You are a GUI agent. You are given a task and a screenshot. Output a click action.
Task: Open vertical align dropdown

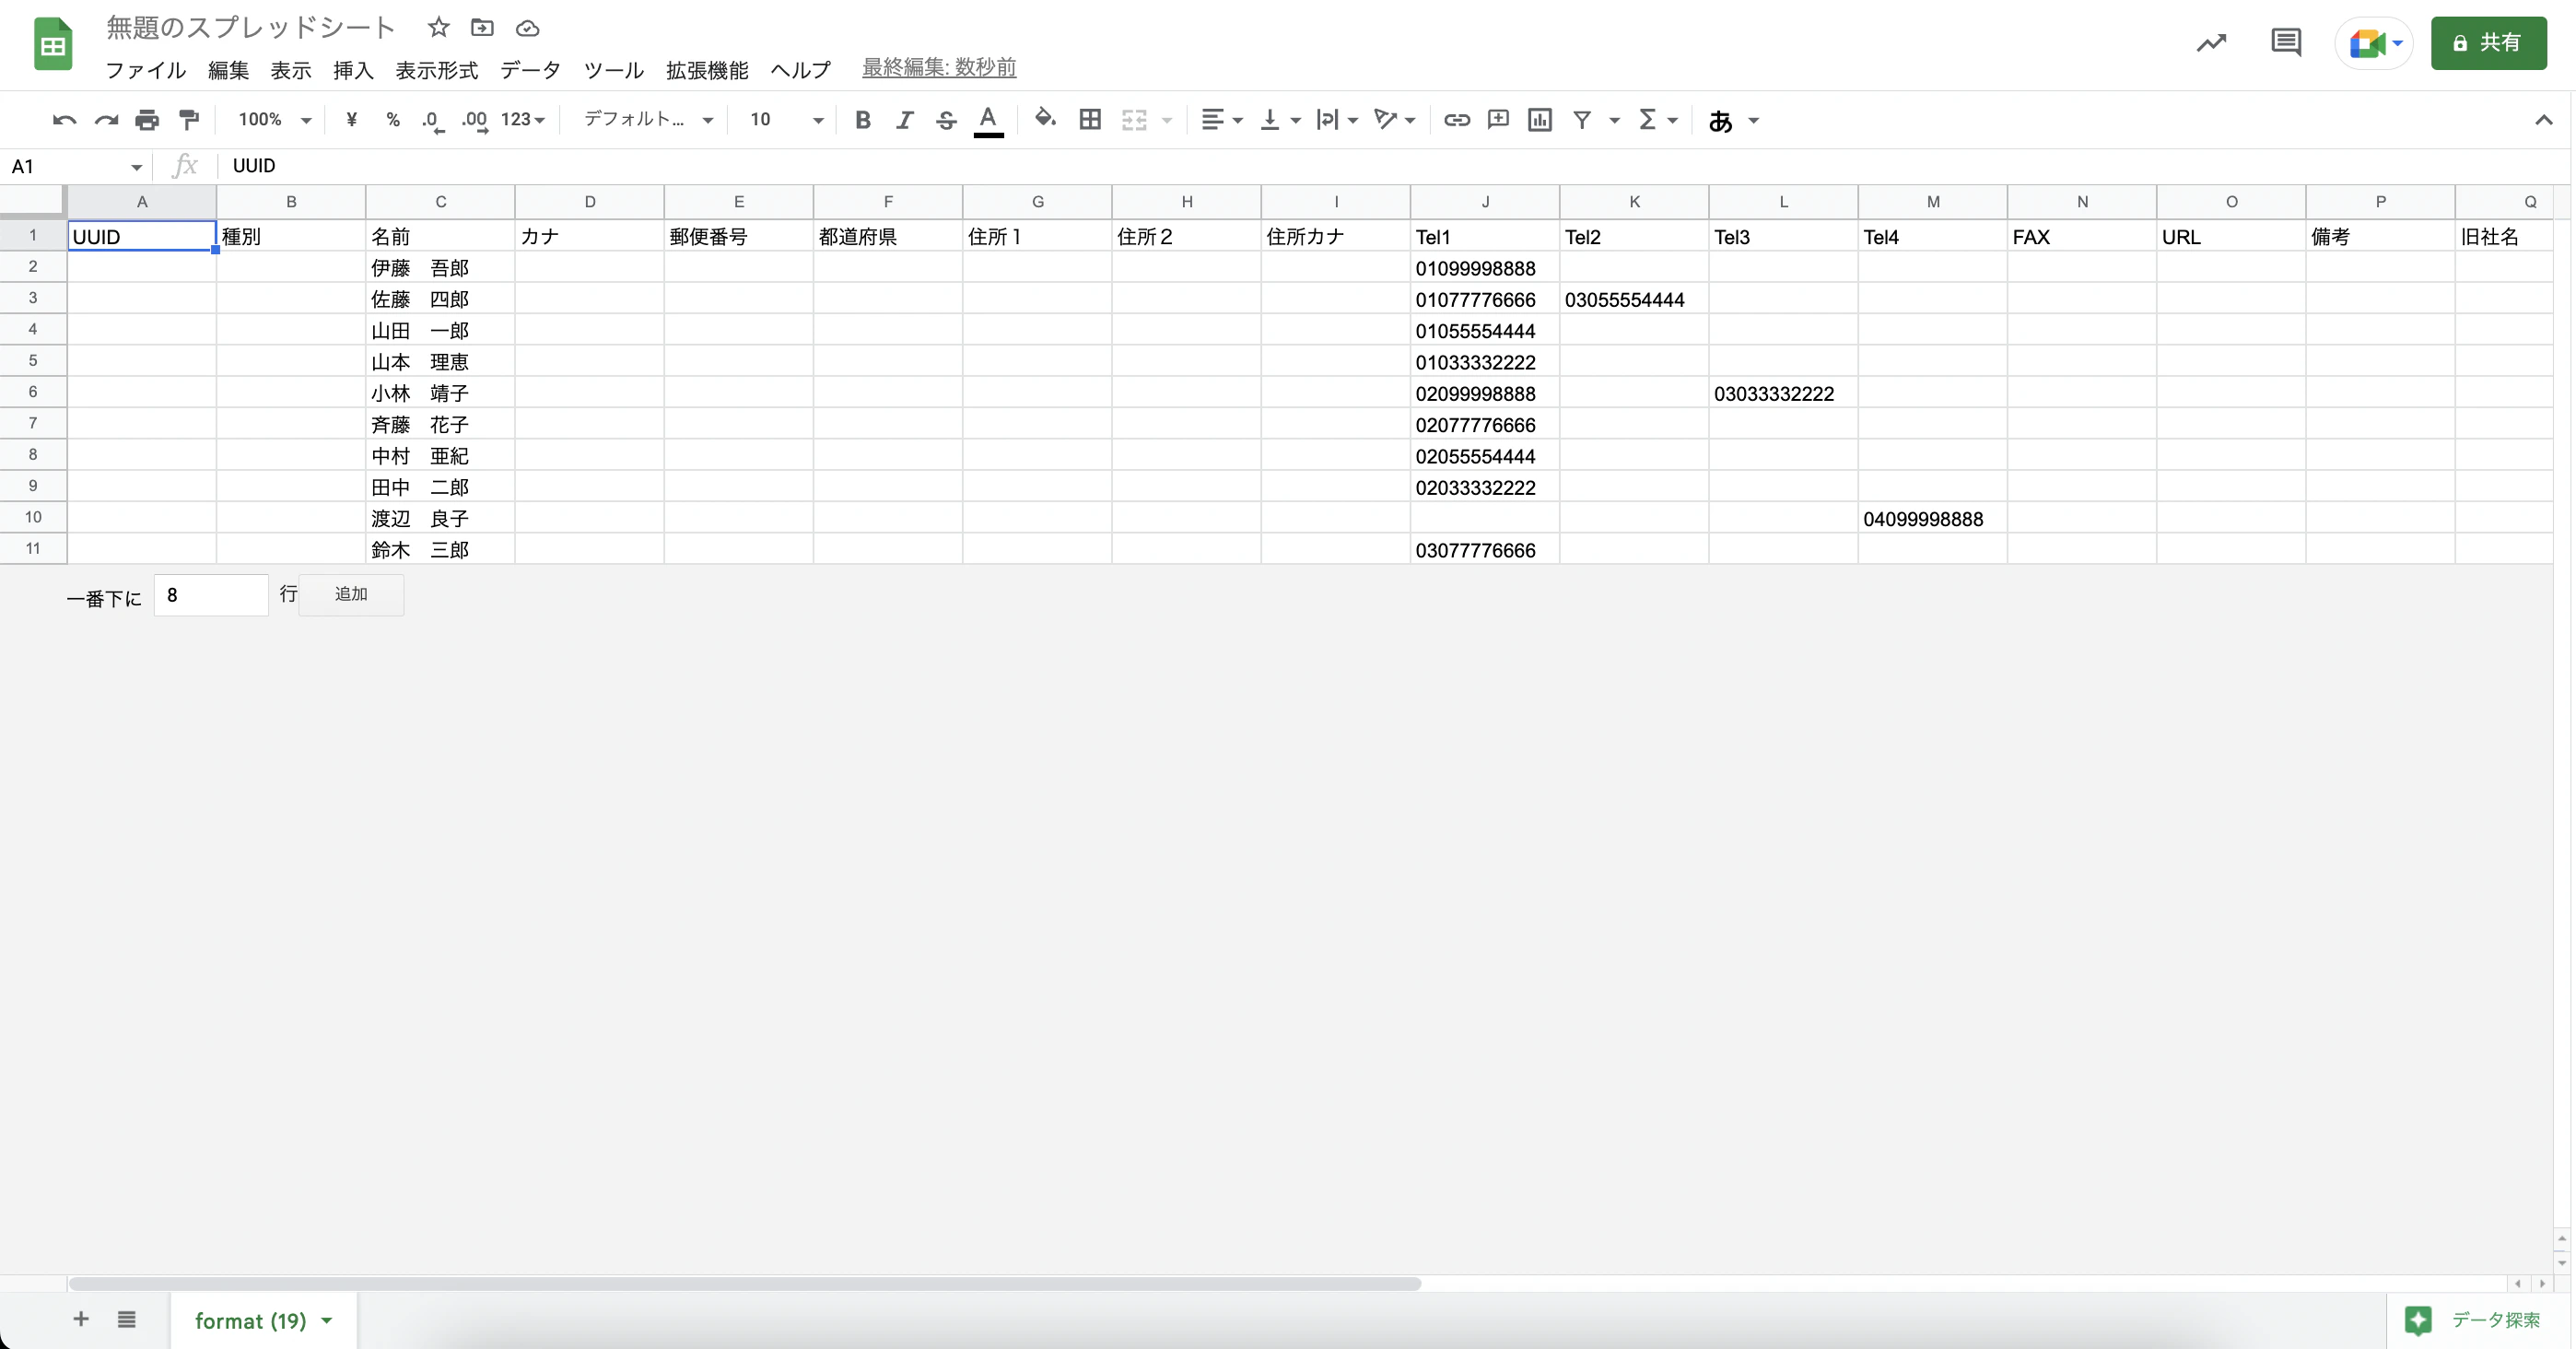(x=1279, y=120)
